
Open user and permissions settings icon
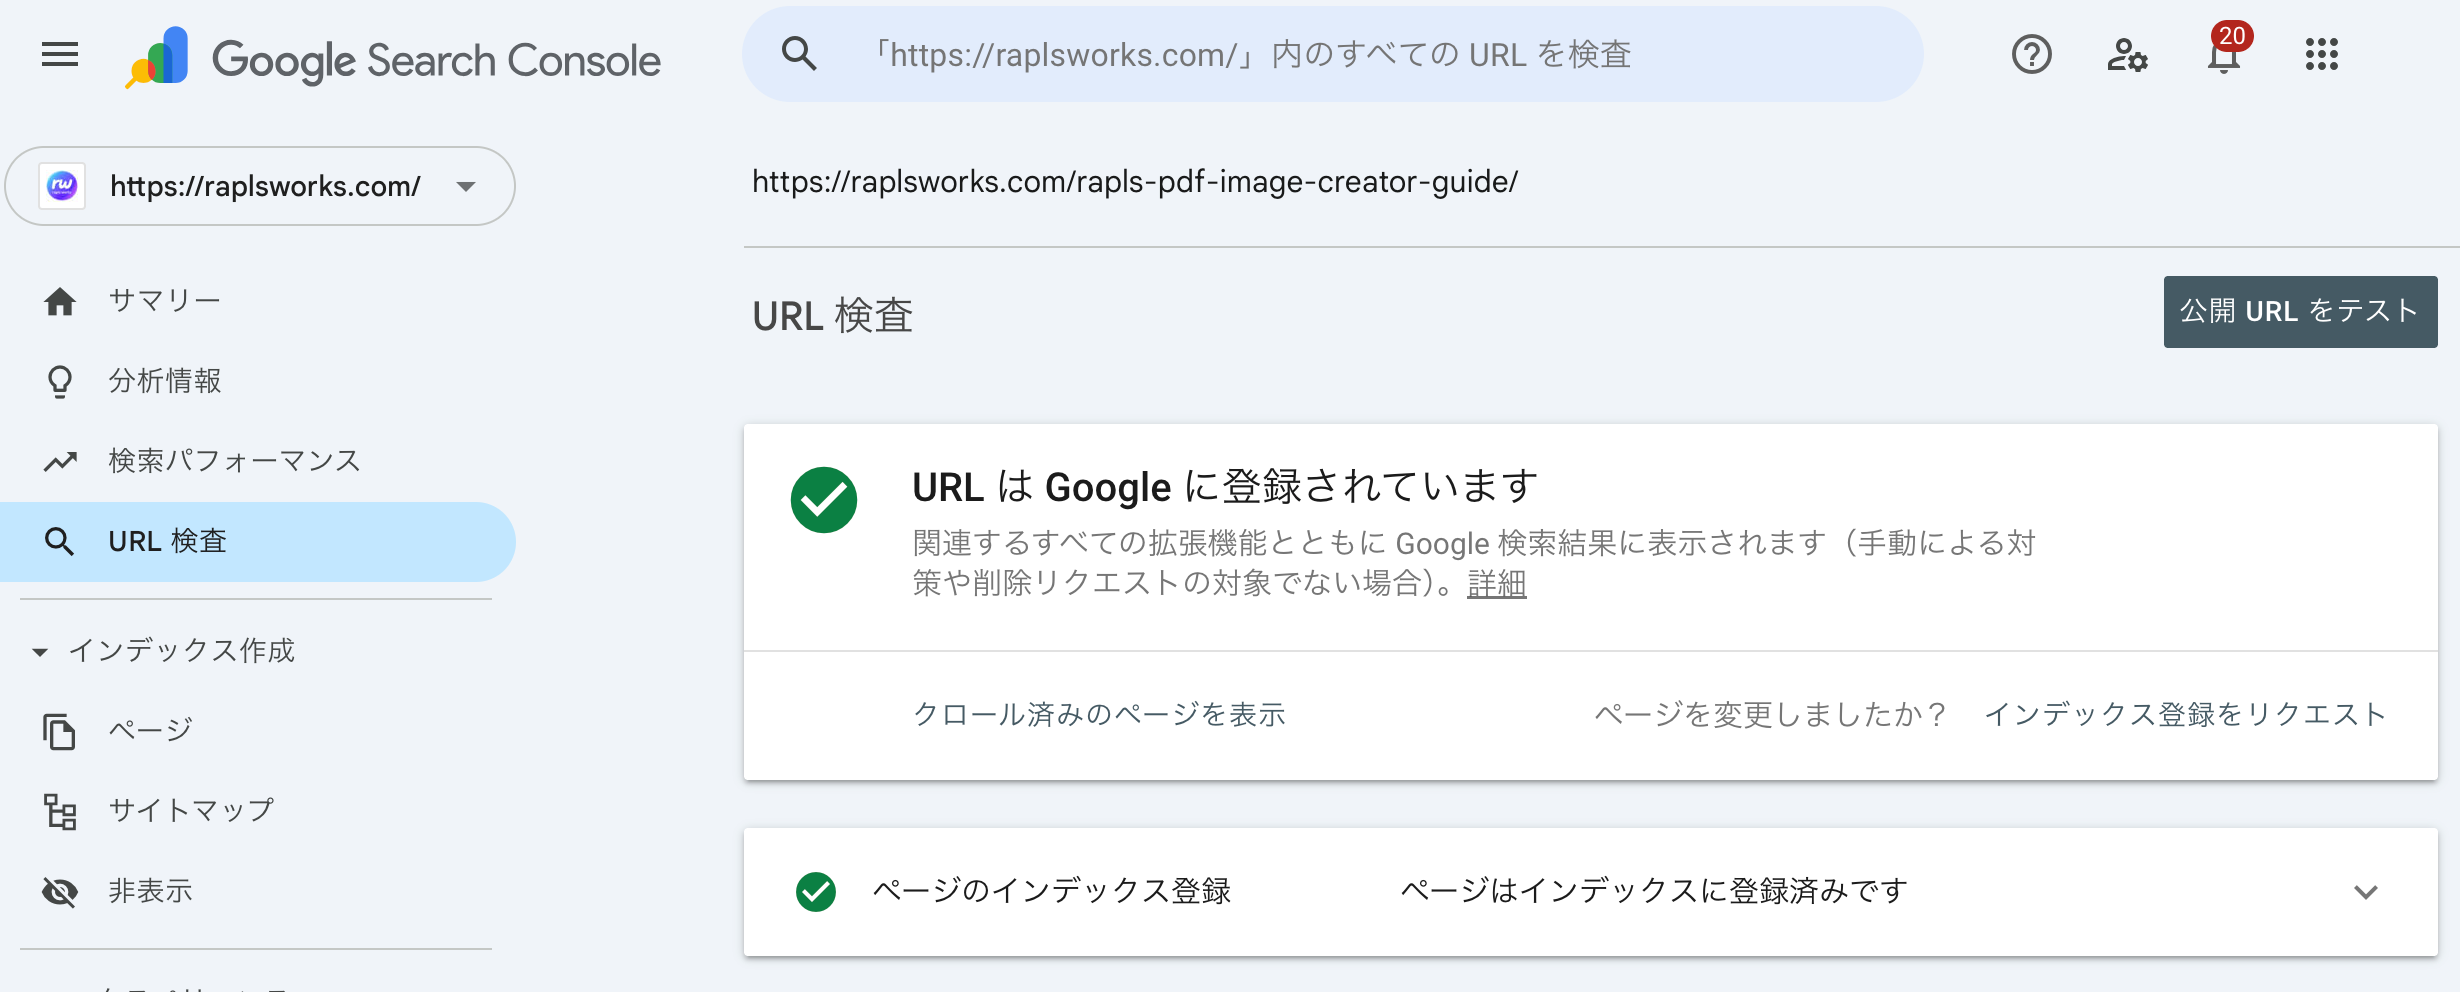click(x=2127, y=54)
